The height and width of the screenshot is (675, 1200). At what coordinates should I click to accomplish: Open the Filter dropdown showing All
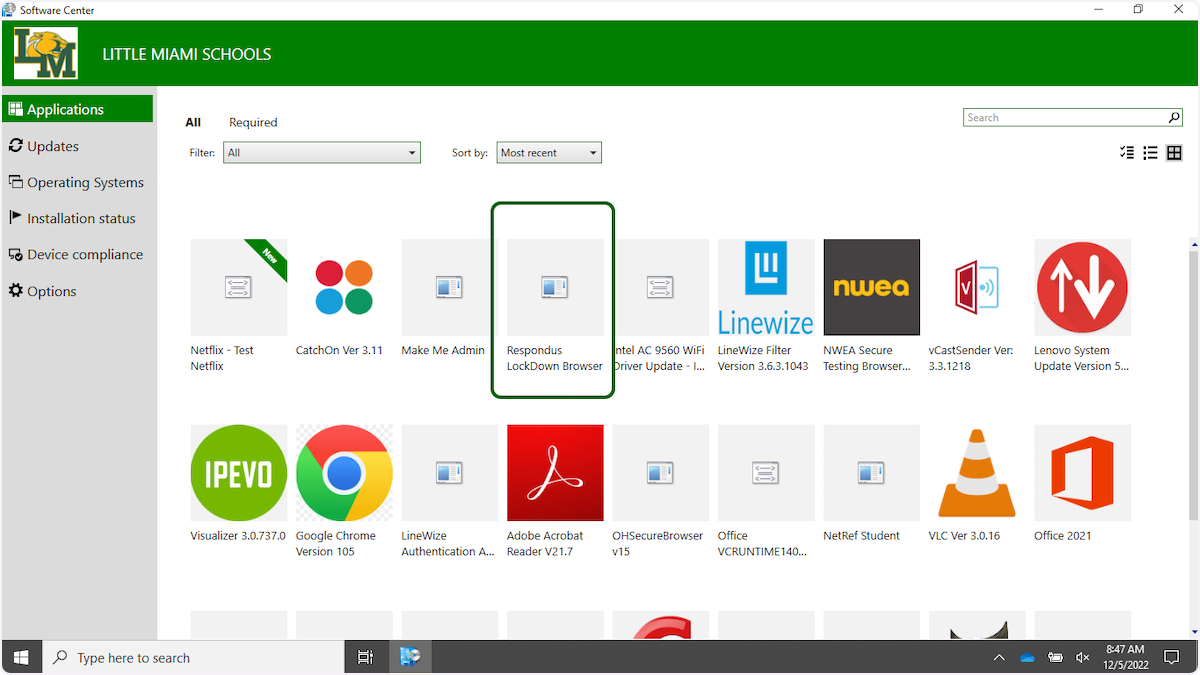pos(322,153)
